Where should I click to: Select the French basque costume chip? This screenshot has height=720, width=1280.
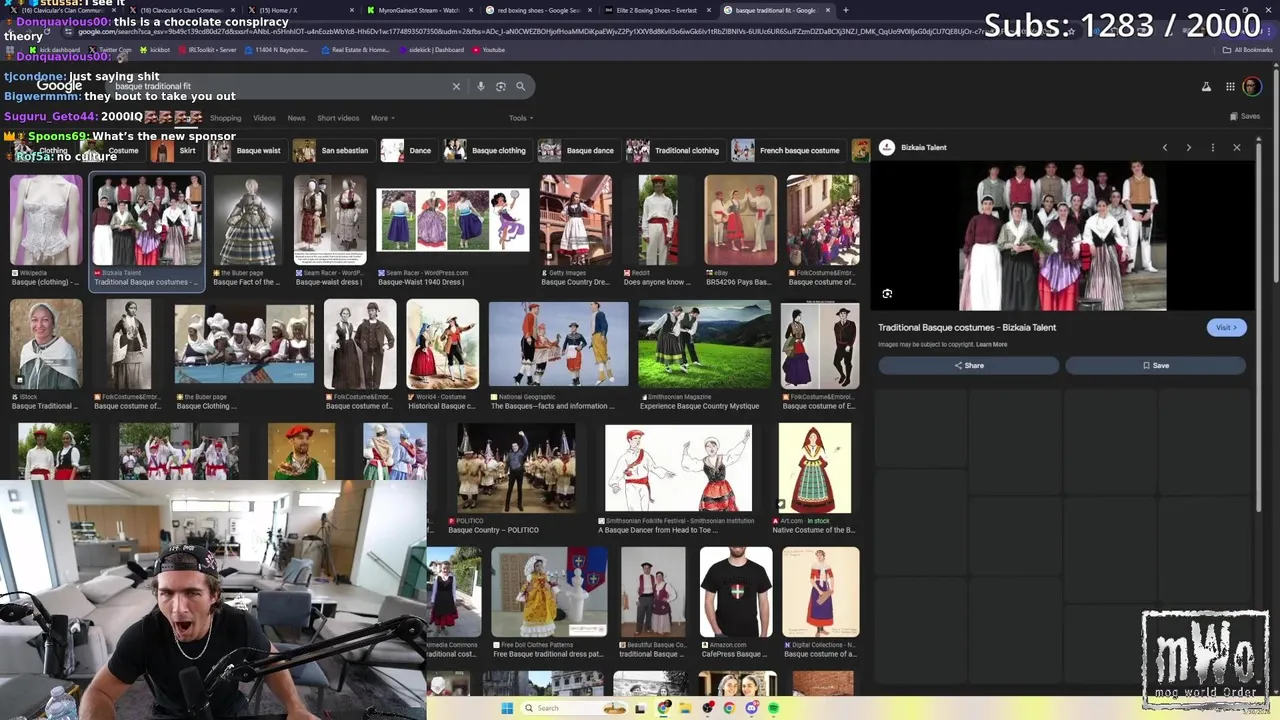pos(788,151)
